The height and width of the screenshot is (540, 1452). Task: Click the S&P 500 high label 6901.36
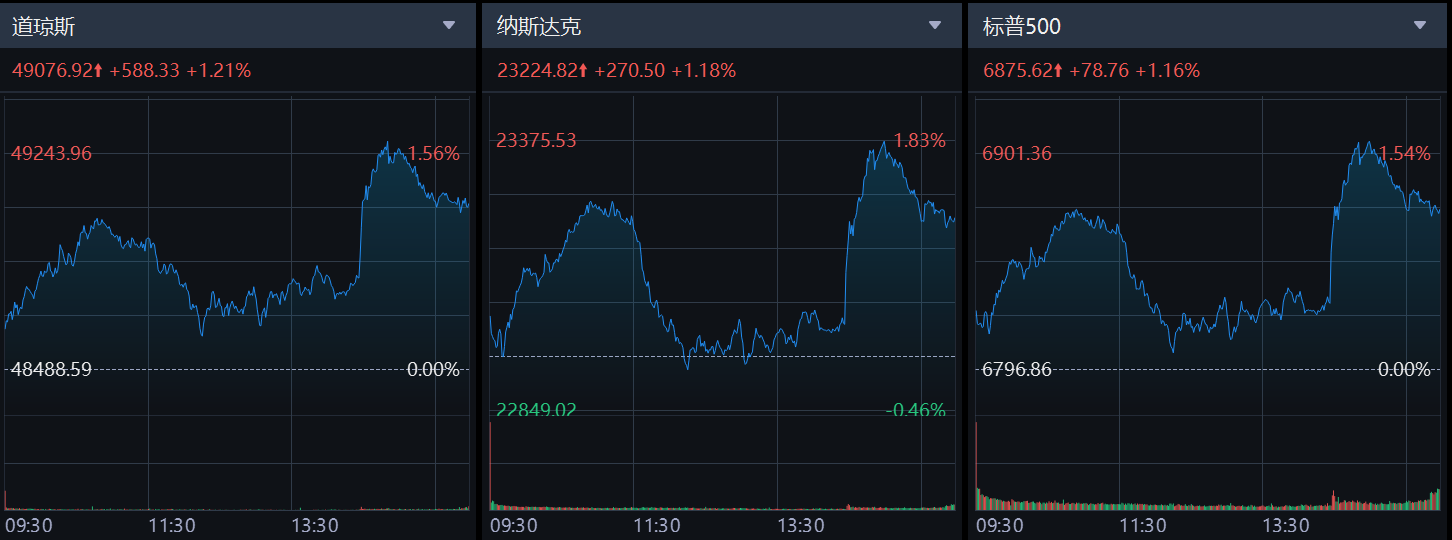[1017, 154]
